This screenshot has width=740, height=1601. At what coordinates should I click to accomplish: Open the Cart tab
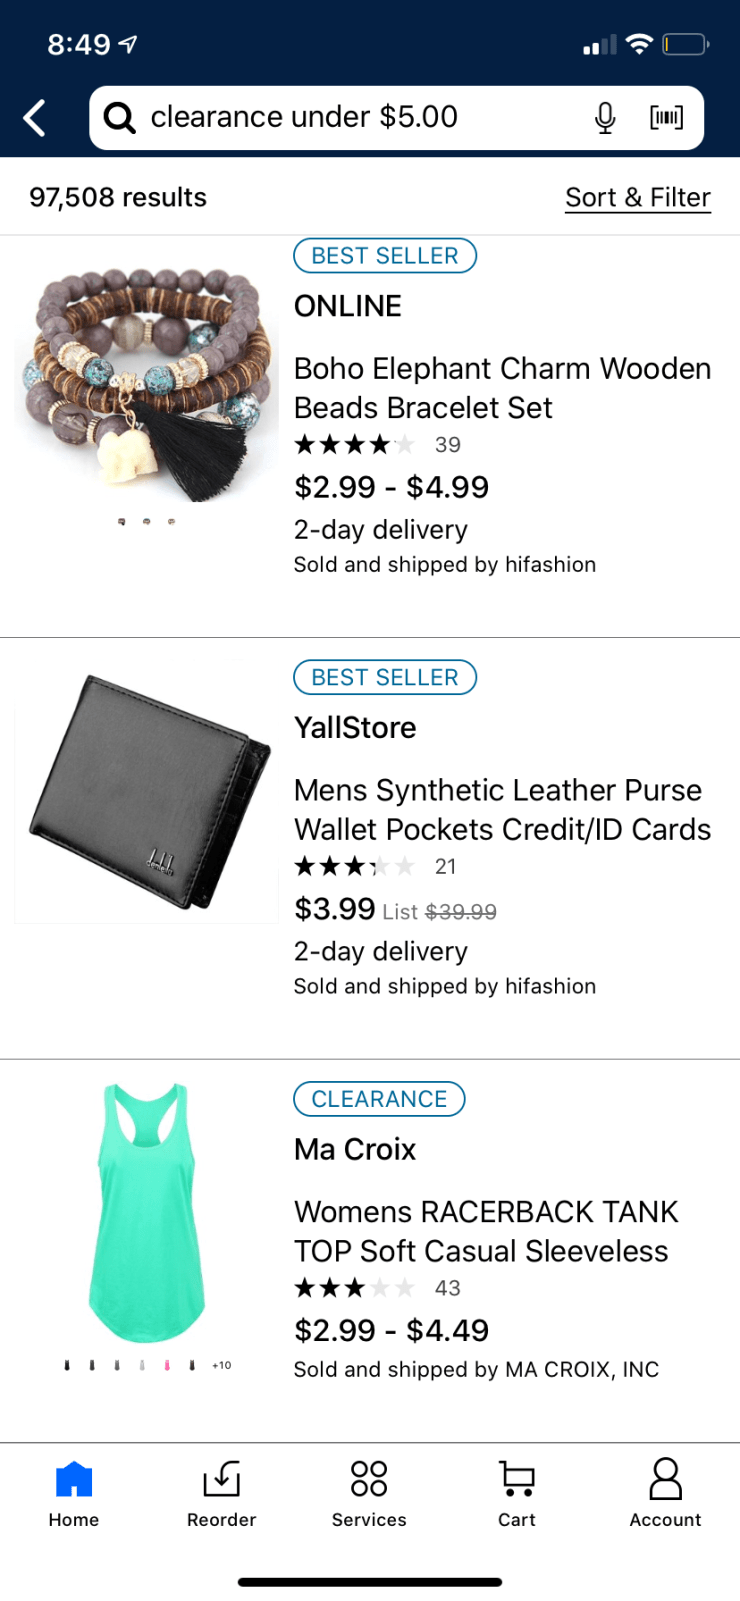click(517, 1493)
